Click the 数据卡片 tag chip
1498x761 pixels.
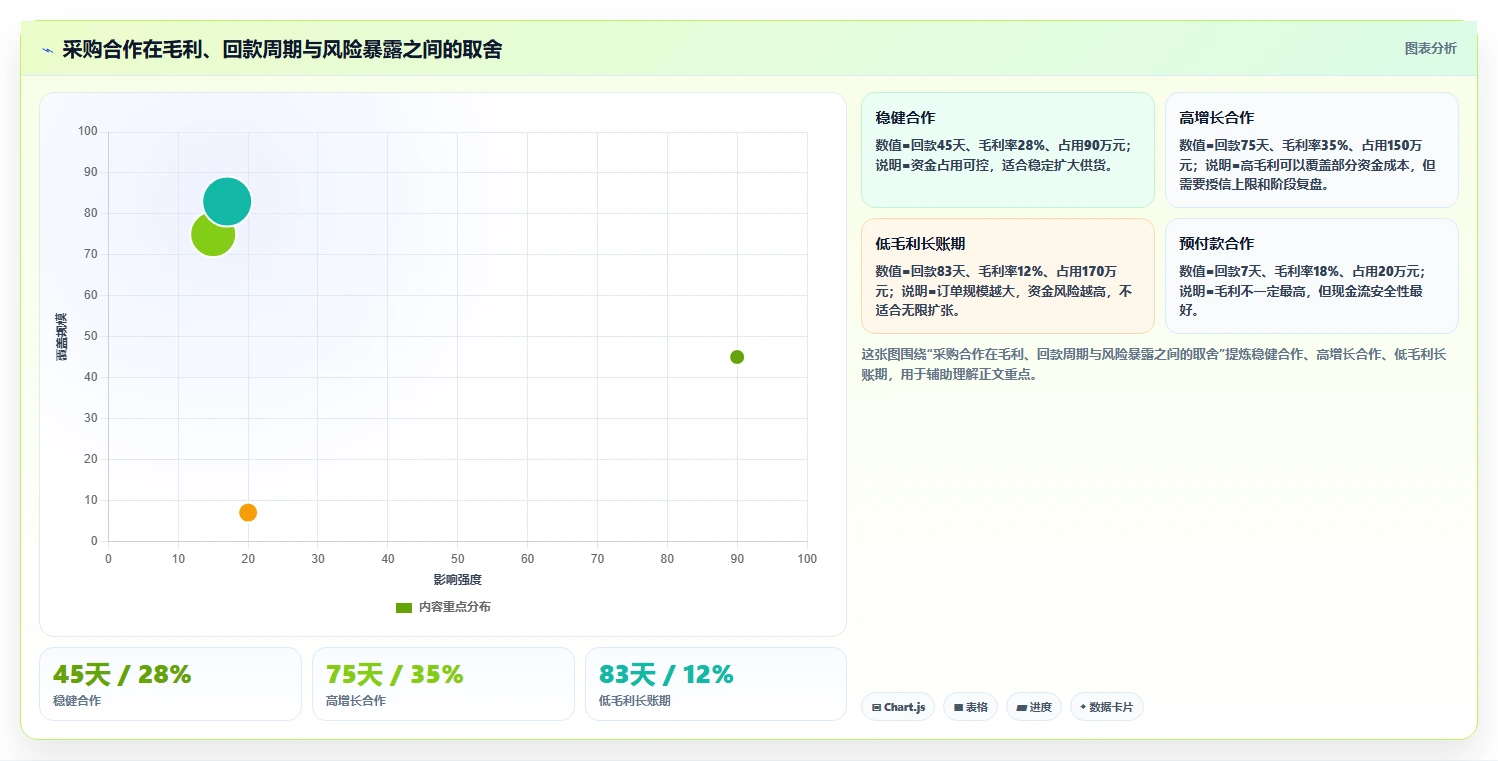pos(1106,707)
